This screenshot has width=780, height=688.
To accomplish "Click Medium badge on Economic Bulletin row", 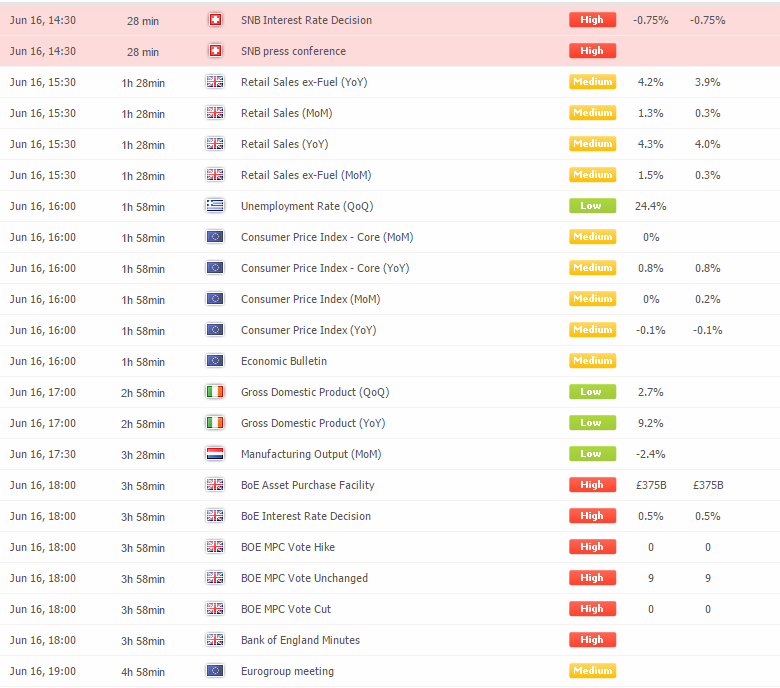I will 592,361.
